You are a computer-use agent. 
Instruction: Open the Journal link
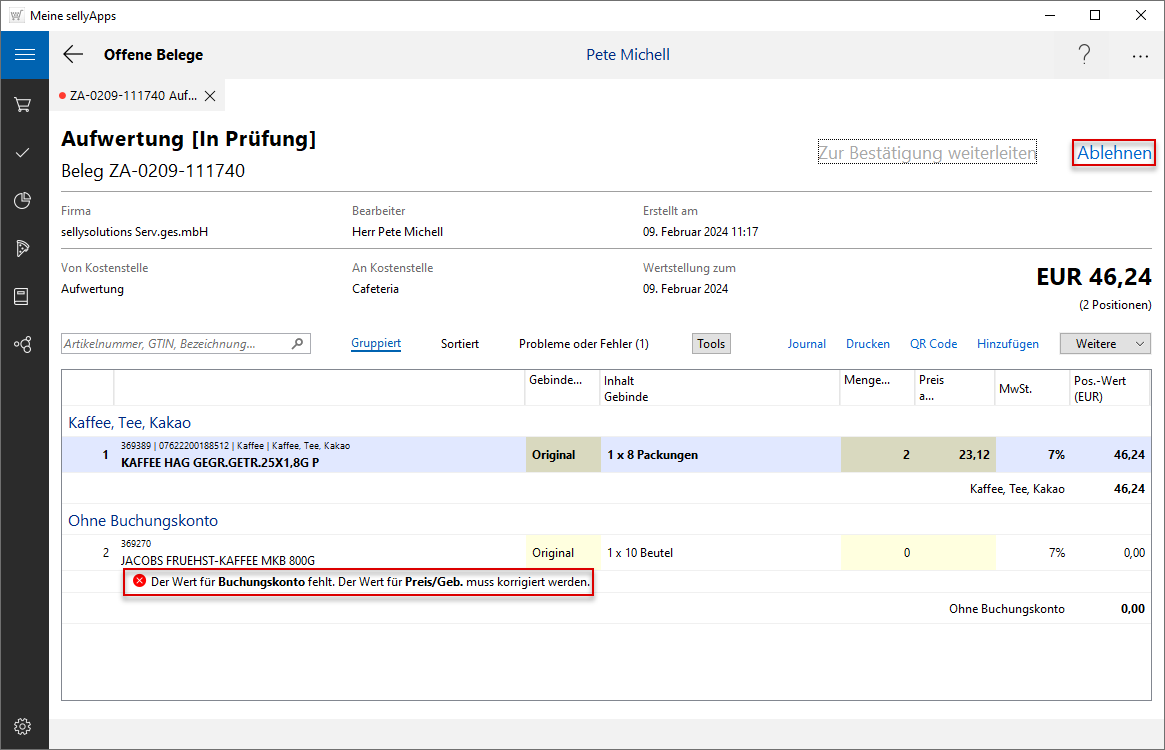(x=806, y=344)
